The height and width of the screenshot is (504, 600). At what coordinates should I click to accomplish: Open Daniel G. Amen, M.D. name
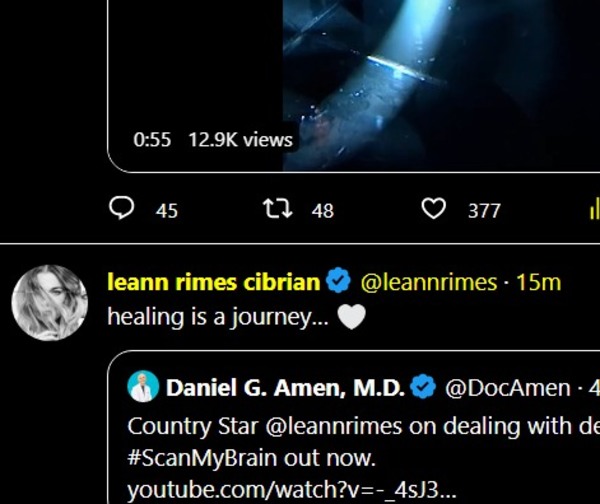coord(285,387)
